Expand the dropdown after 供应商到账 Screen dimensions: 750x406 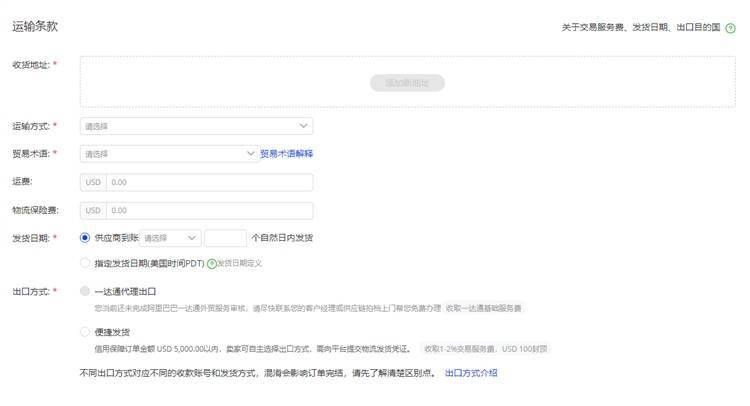(x=170, y=238)
